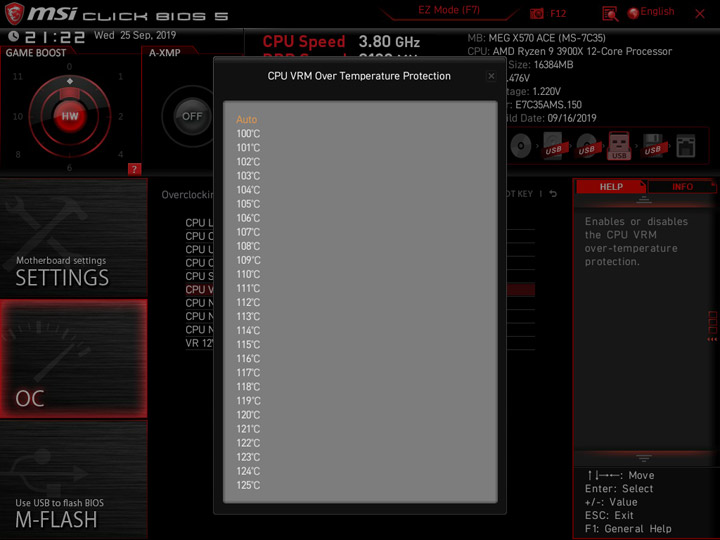
Task: Select 106°C protection value
Action: tap(248, 218)
